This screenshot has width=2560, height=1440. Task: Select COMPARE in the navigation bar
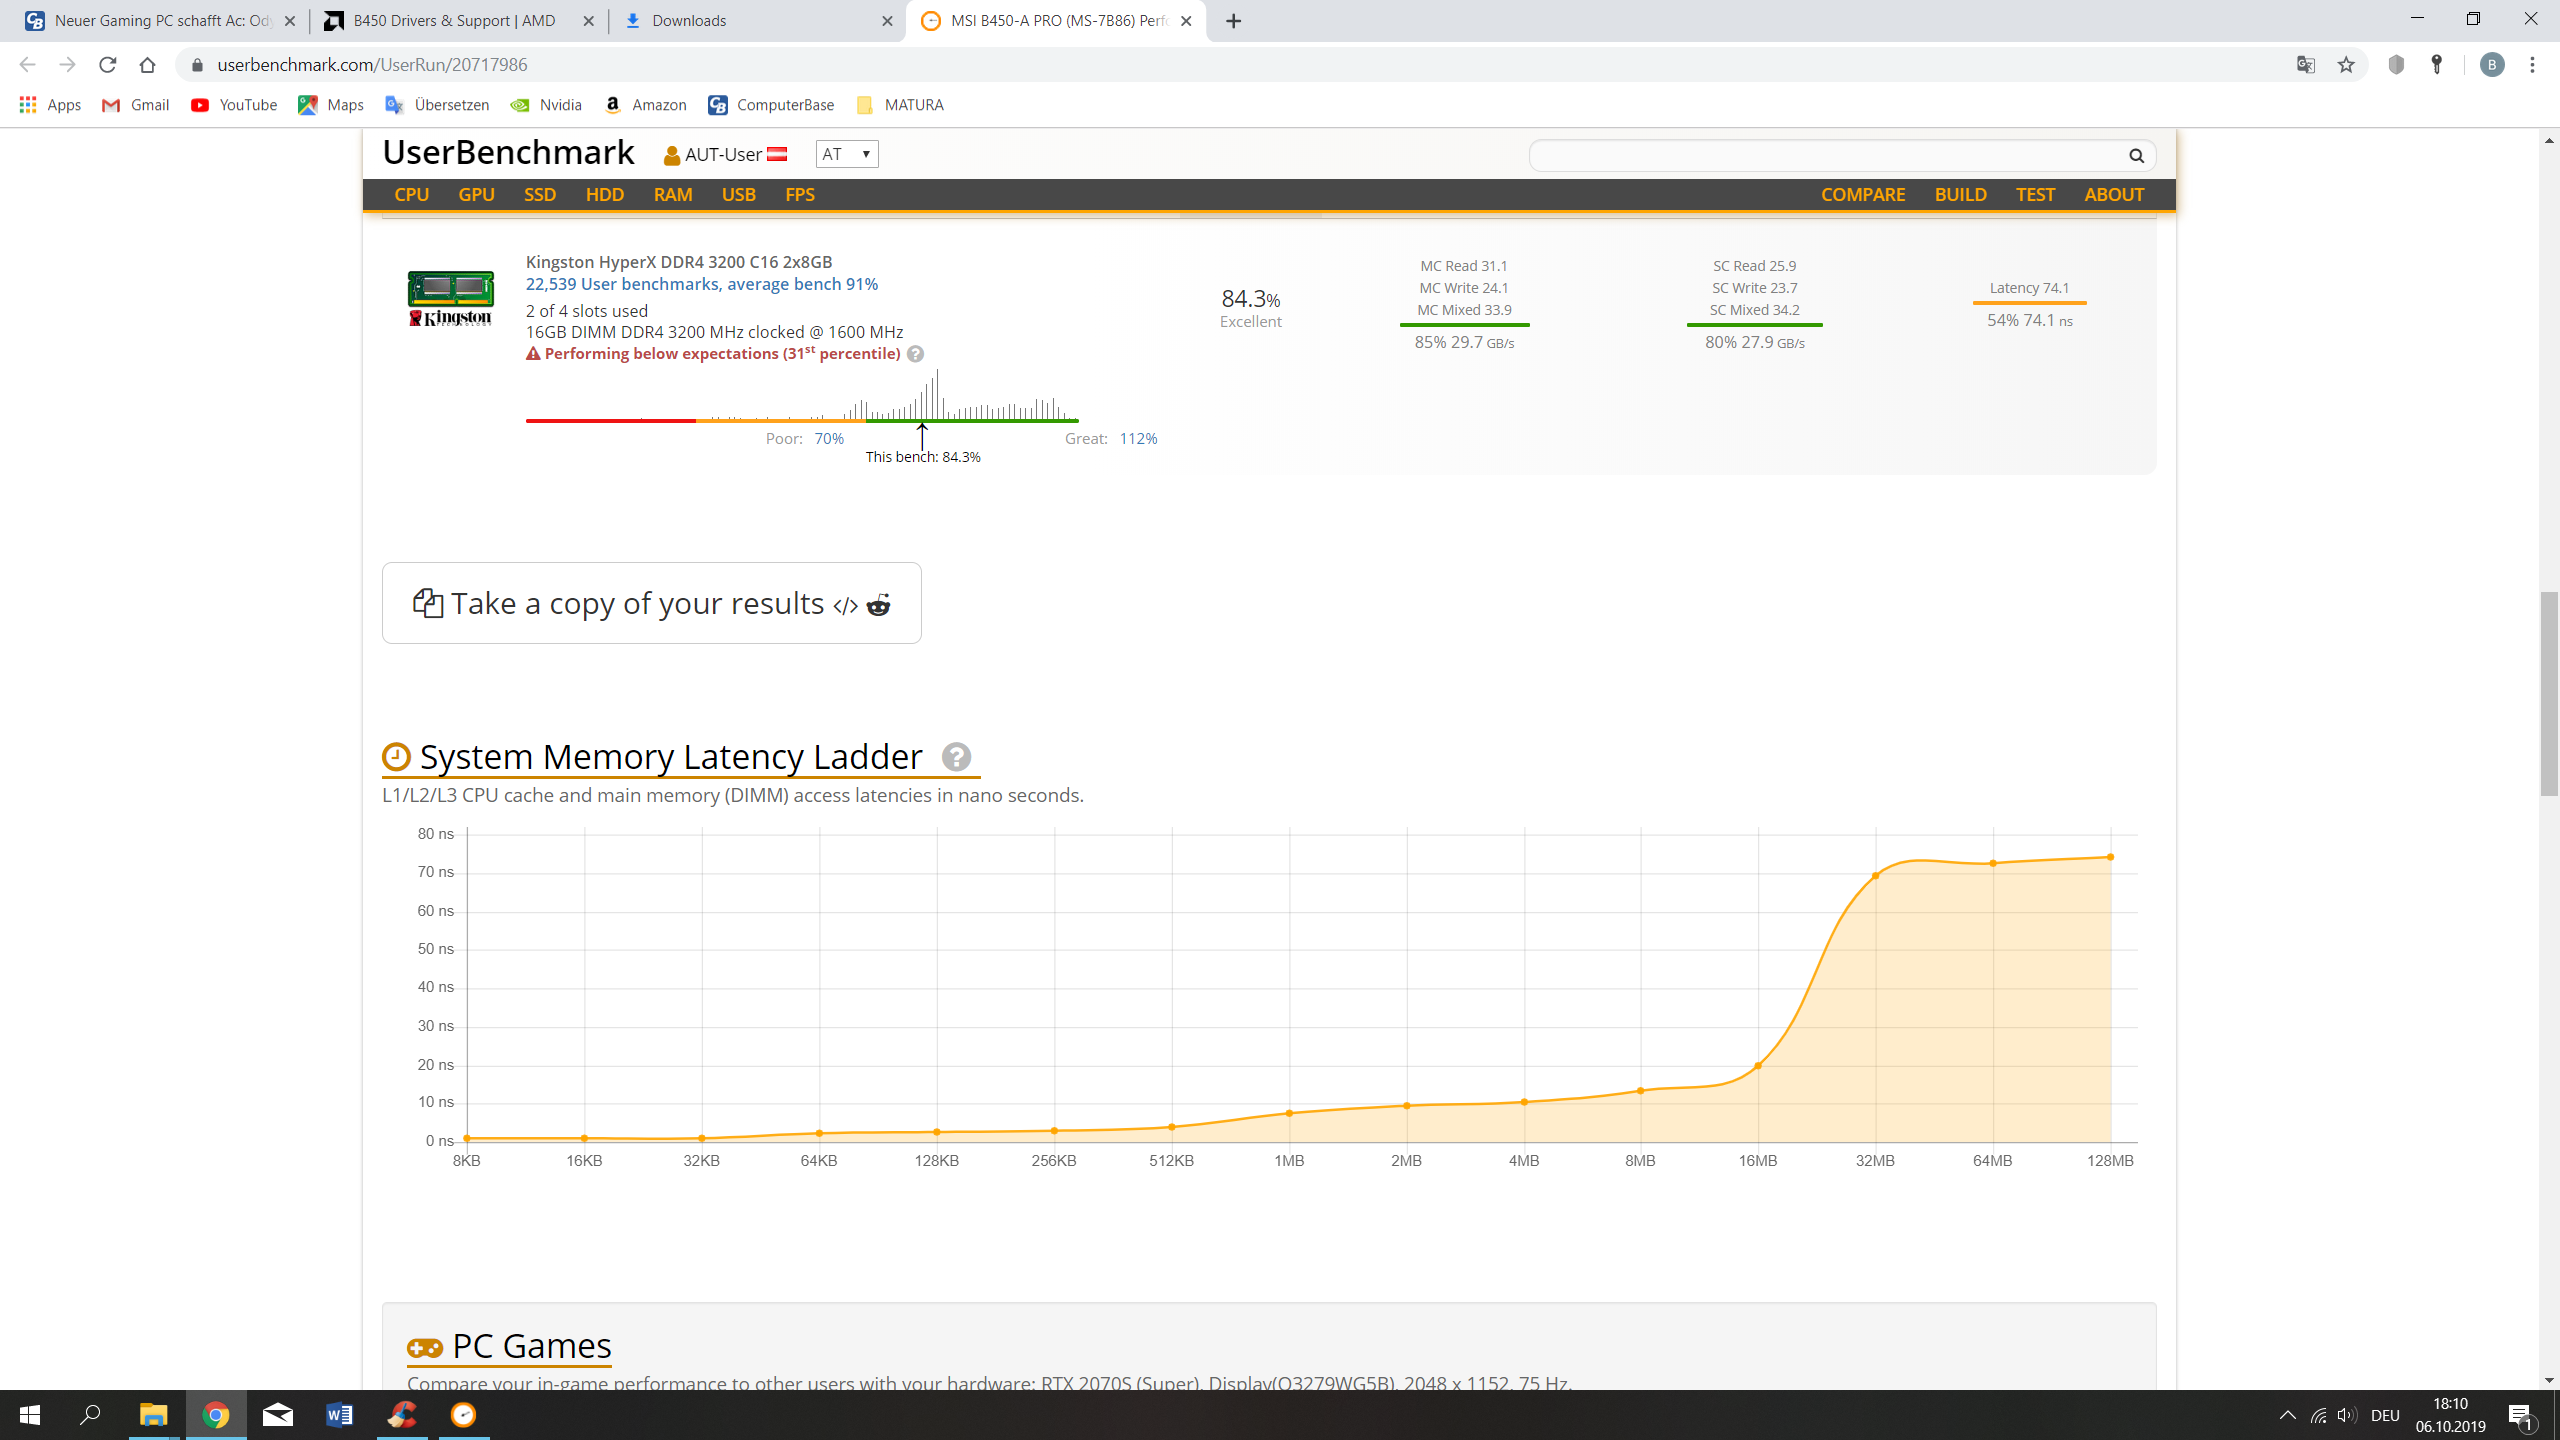point(1862,195)
